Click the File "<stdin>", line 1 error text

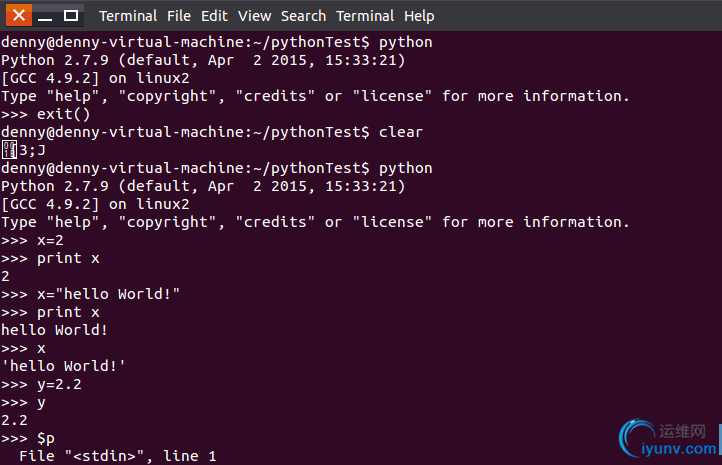point(117,456)
